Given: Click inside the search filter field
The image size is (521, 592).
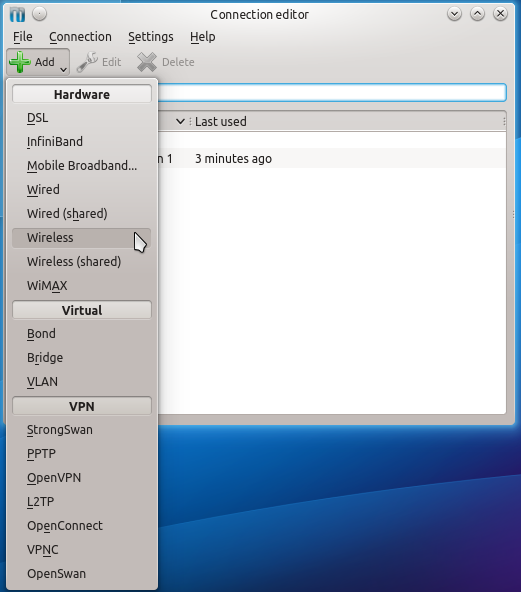Looking at the screenshot, I should (x=331, y=92).
